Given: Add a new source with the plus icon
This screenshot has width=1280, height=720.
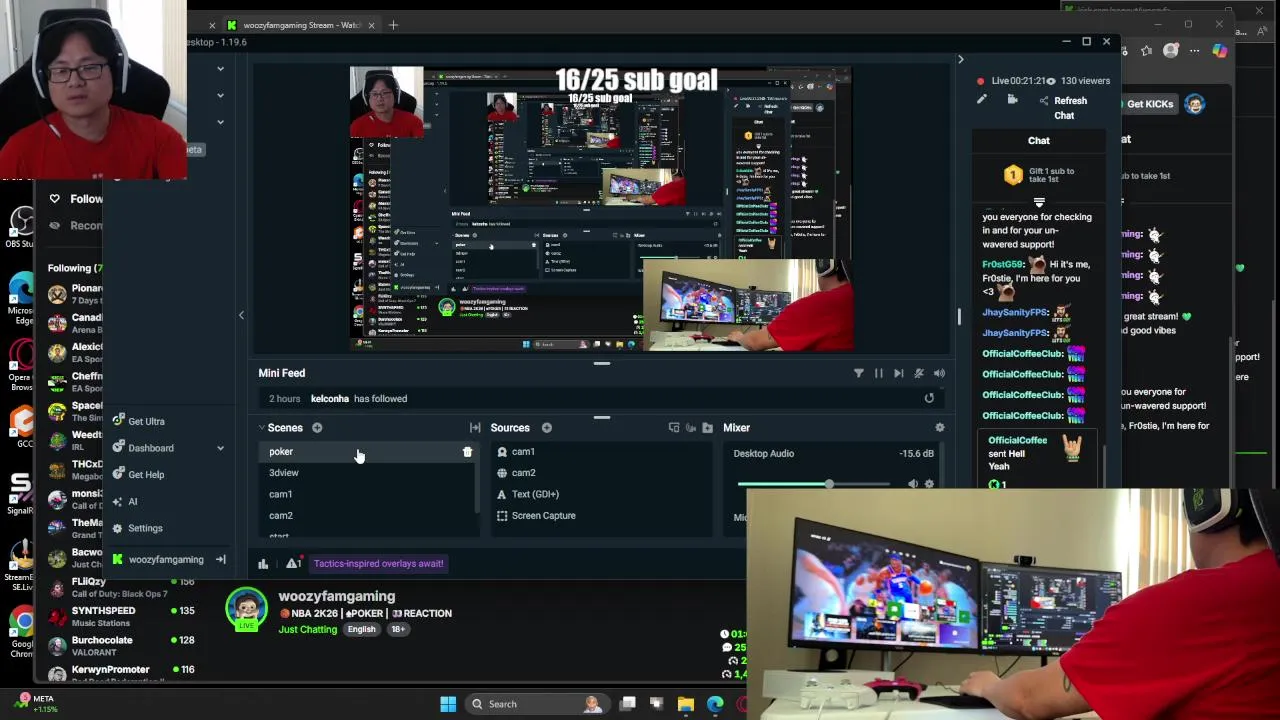Looking at the screenshot, I should pyautogui.click(x=547, y=428).
